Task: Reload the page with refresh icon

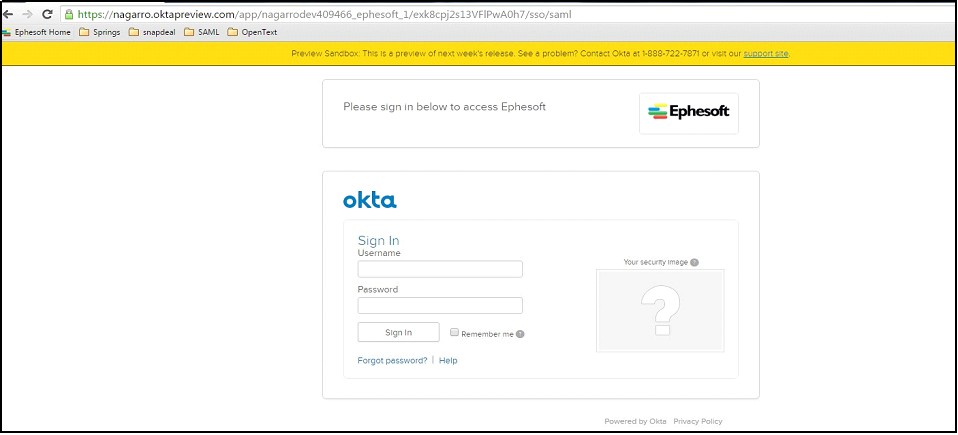Action: (x=47, y=13)
